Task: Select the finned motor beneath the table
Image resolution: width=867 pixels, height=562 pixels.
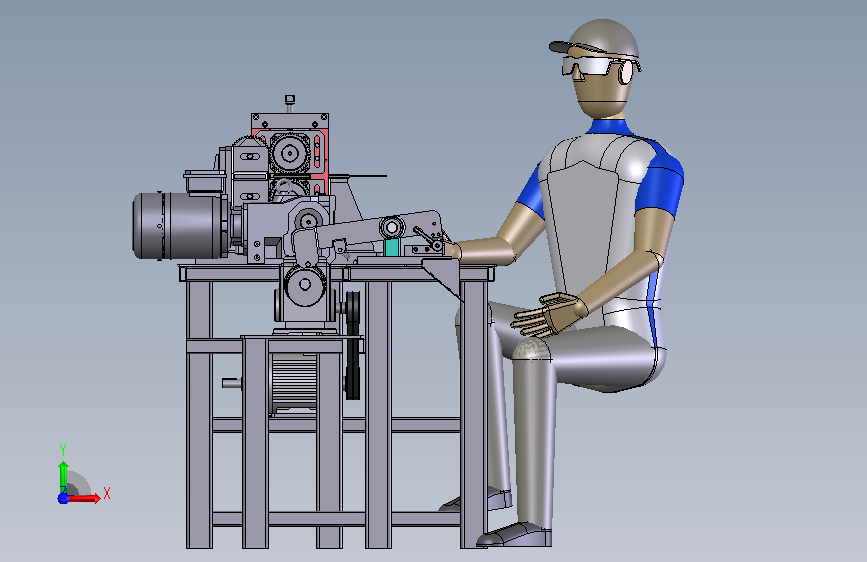Action: [x=293, y=384]
